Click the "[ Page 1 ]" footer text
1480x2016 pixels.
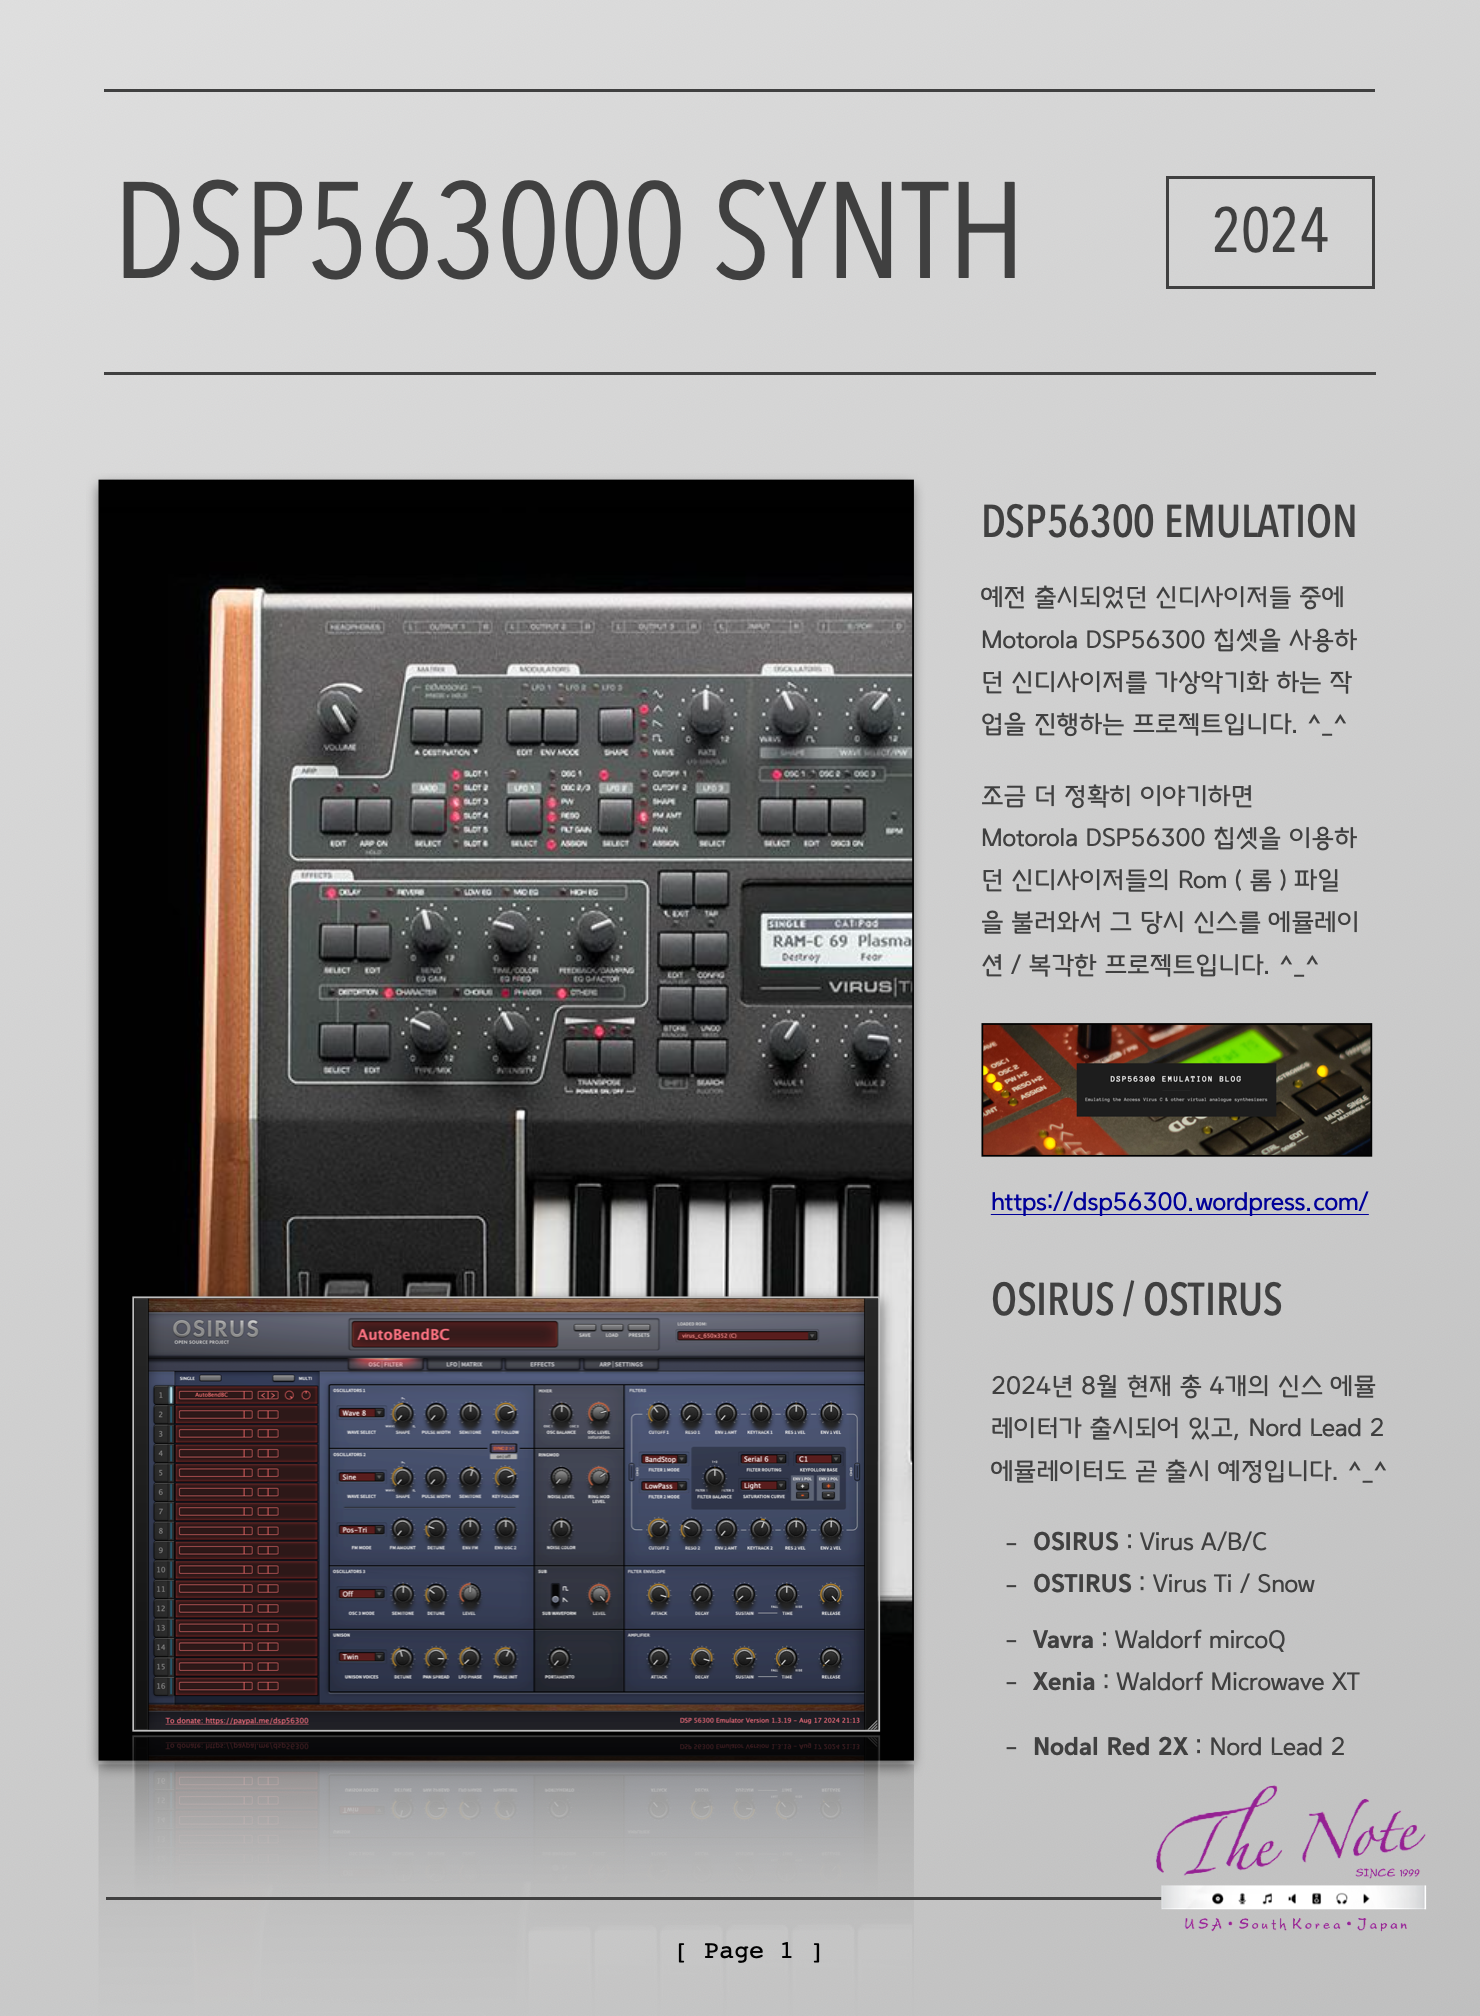749,1950
